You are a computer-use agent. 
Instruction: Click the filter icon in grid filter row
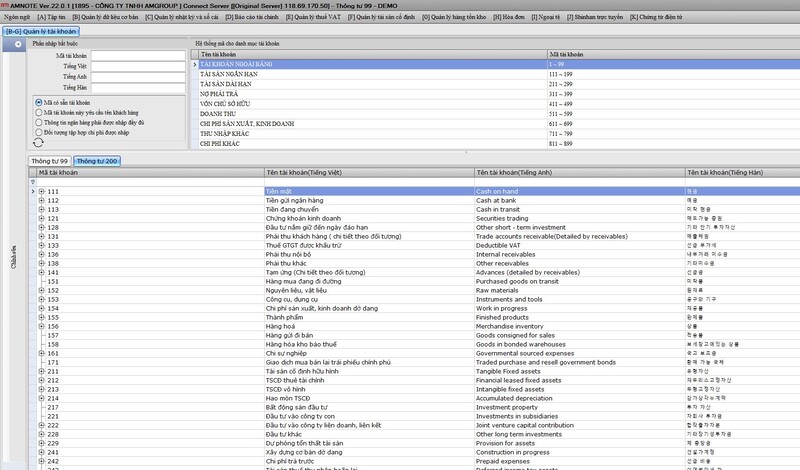35,182
